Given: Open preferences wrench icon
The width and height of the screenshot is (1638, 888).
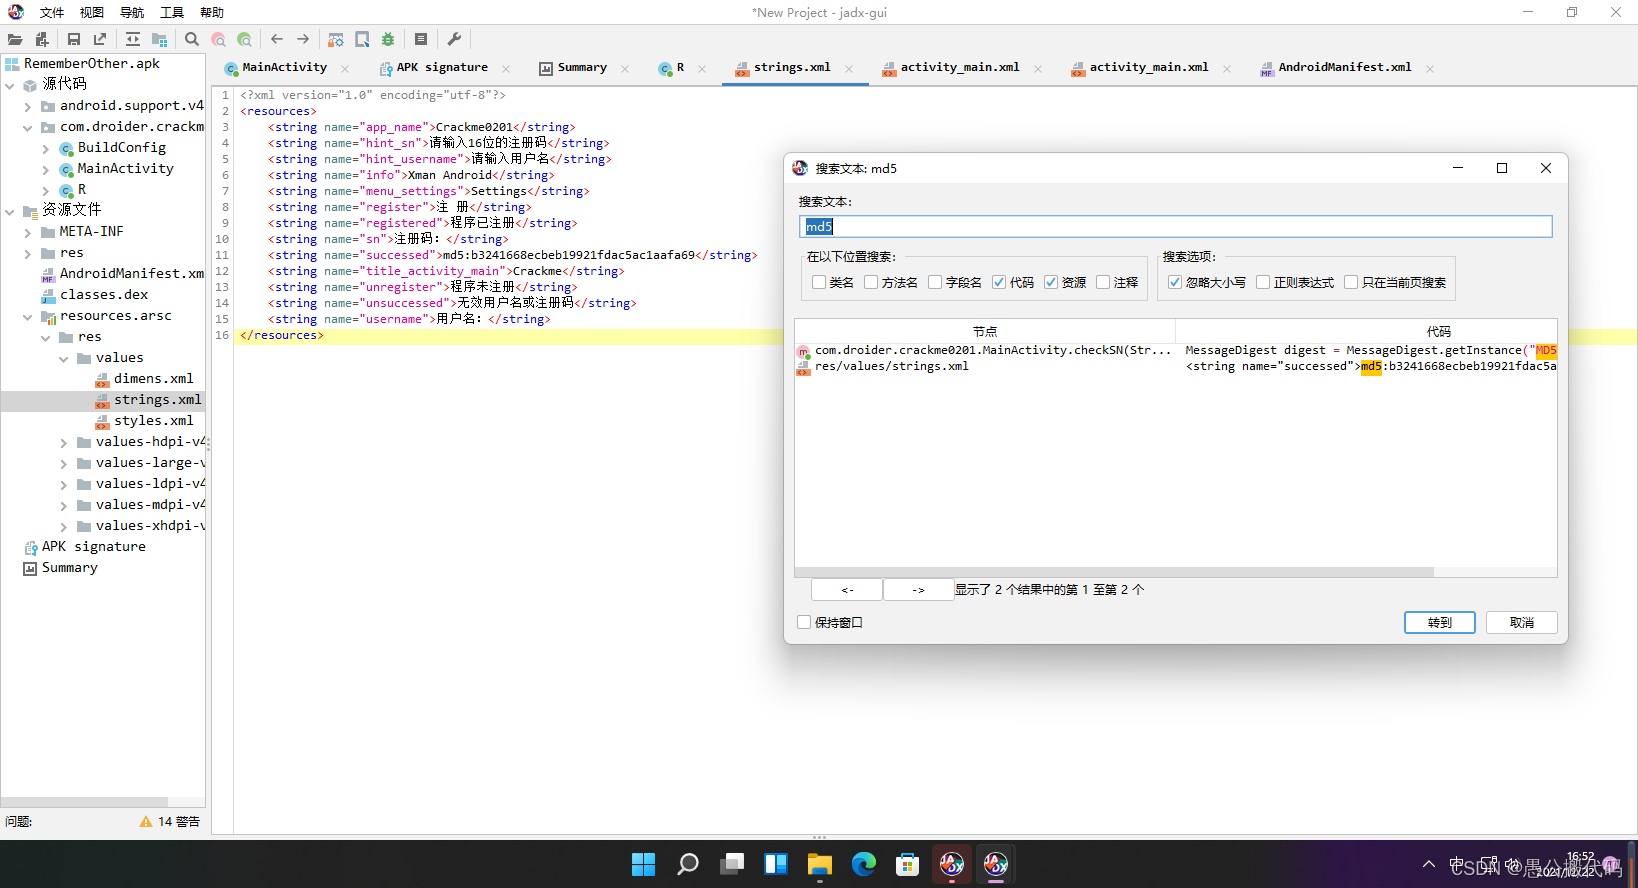Looking at the screenshot, I should click(454, 39).
